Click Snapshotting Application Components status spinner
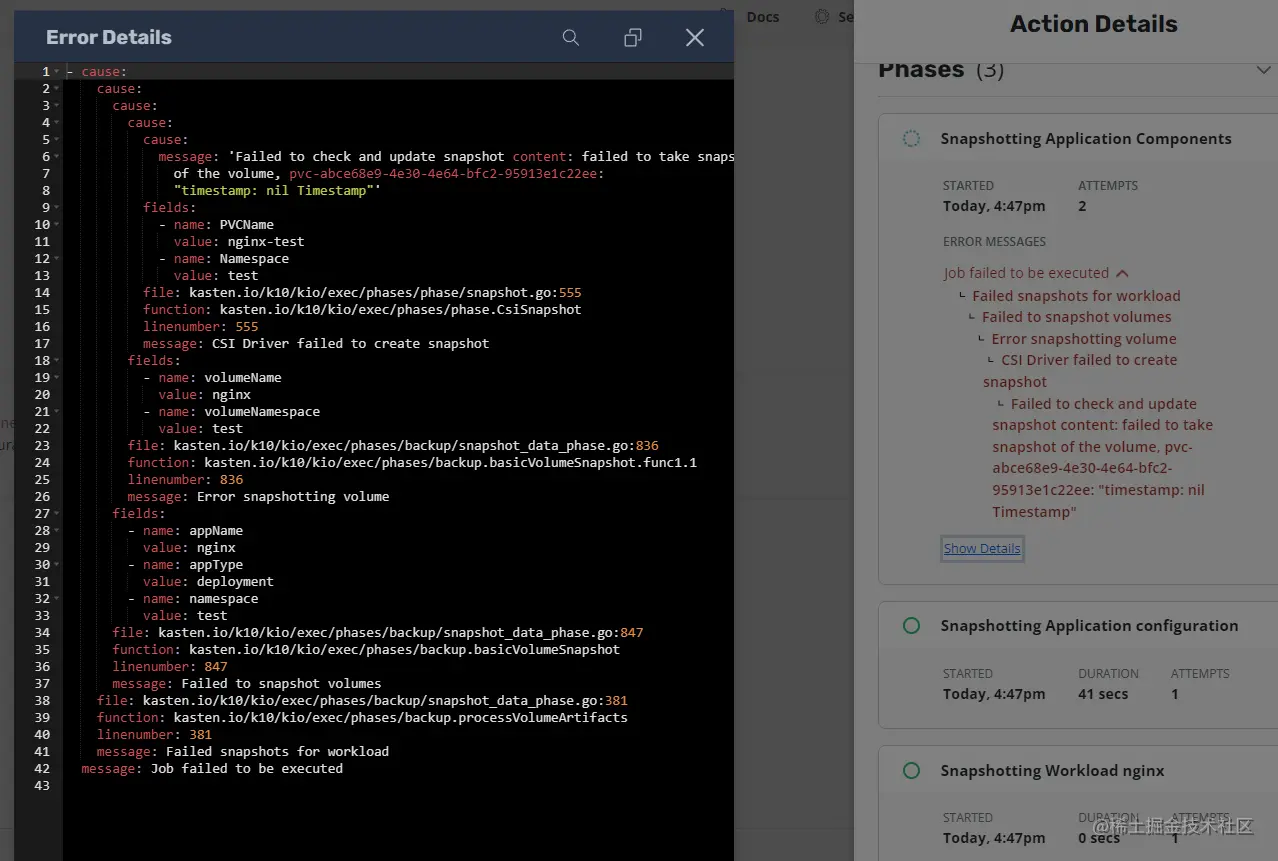Screen dimensions: 1278x861 tap(911, 139)
